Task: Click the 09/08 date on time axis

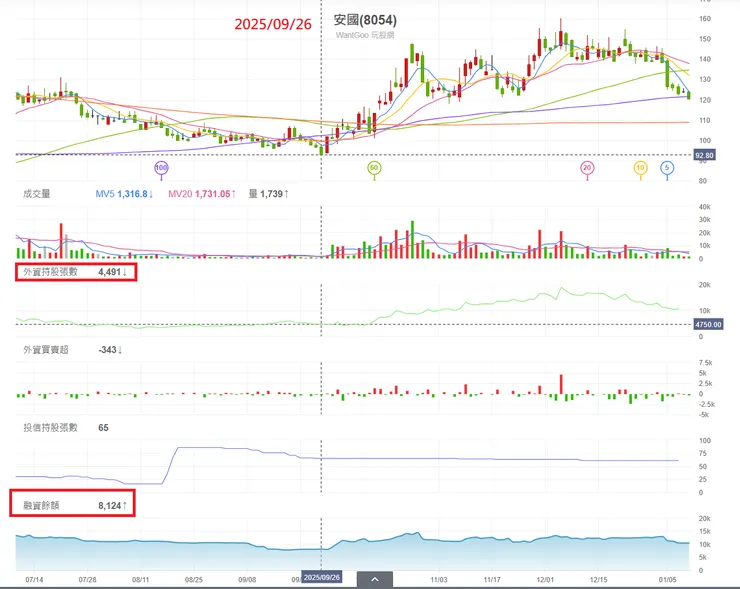Action: pyautogui.click(x=247, y=580)
